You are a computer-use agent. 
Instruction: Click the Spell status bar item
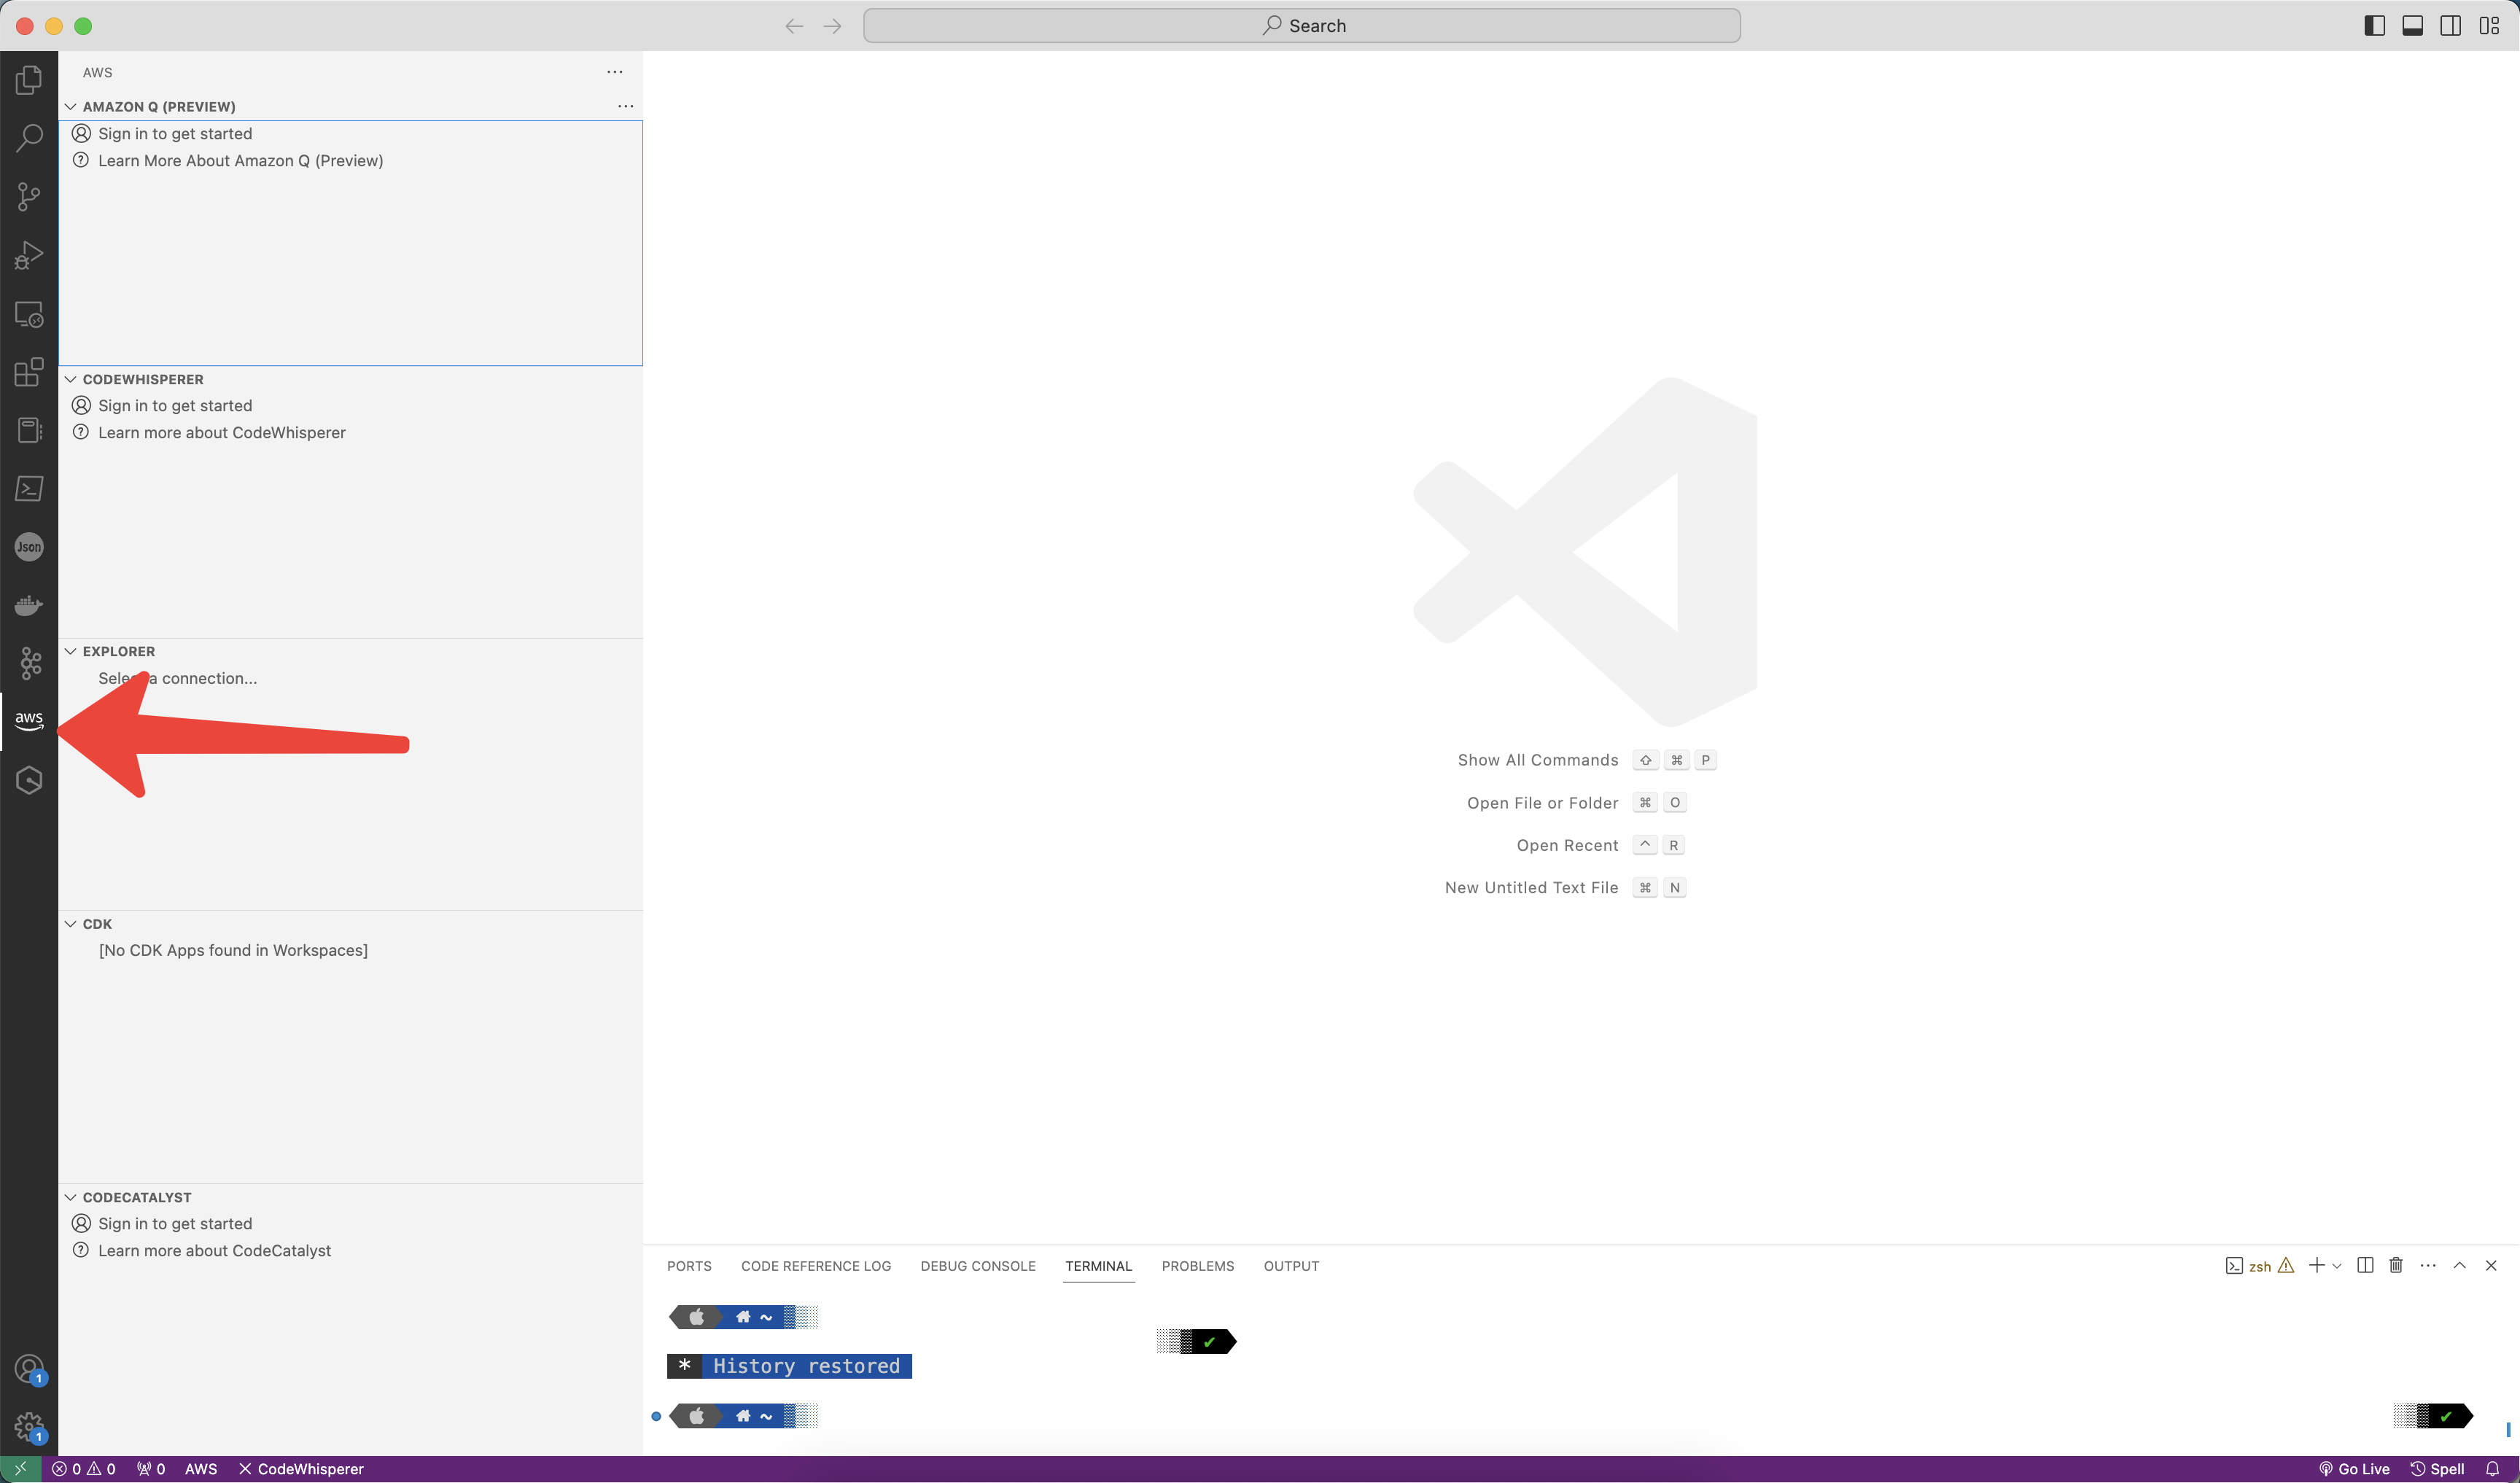pyautogui.click(x=2438, y=1468)
